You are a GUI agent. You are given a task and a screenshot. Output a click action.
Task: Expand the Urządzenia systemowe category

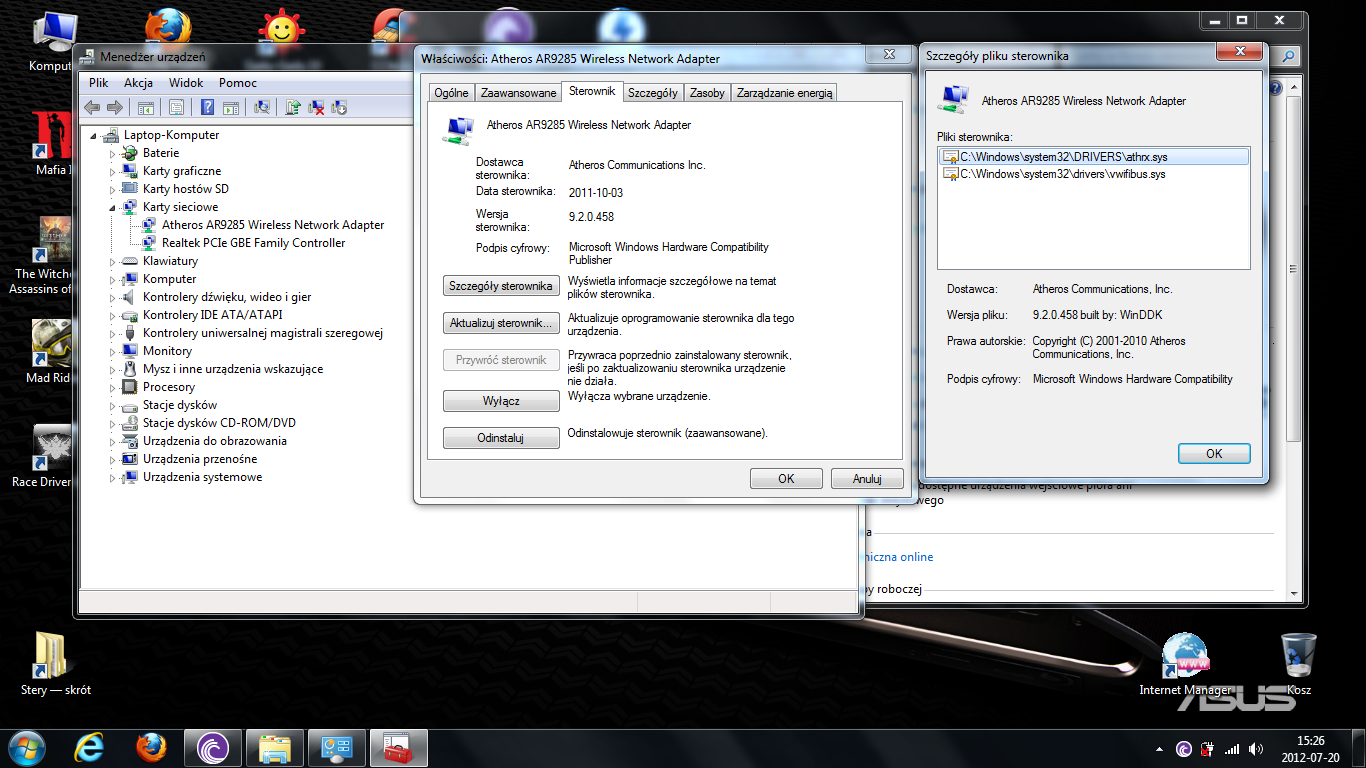[113, 478]
